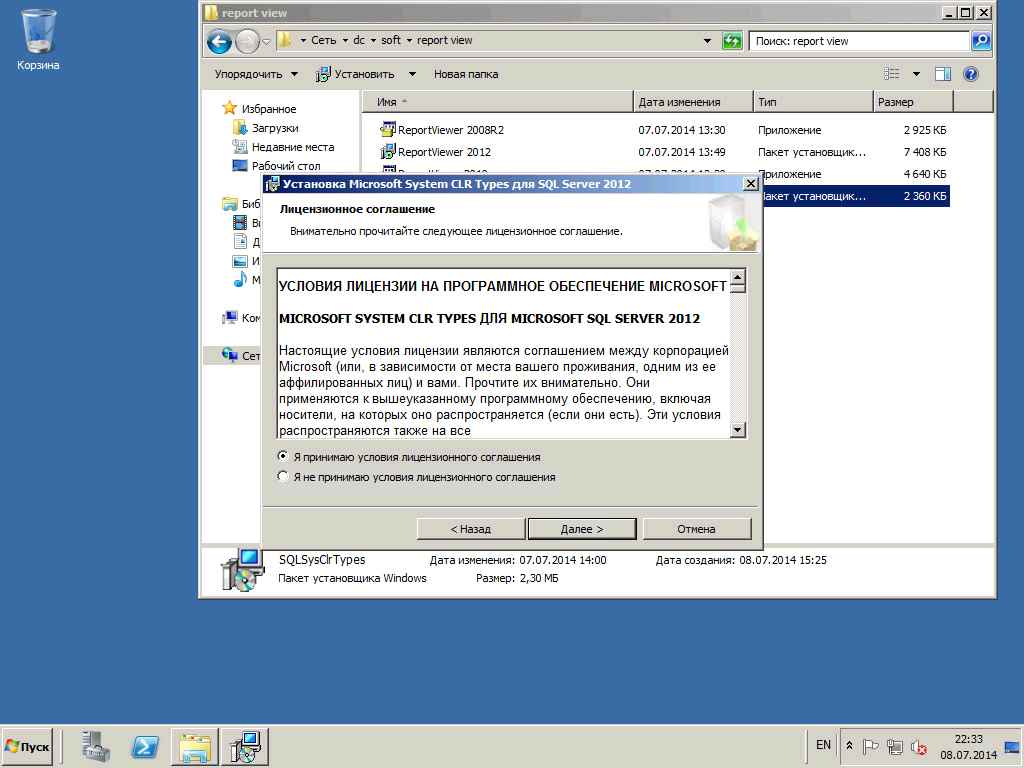Open the Пуск start menu
The height and width of the screenshot is (768, 1024).
point(27,746)
